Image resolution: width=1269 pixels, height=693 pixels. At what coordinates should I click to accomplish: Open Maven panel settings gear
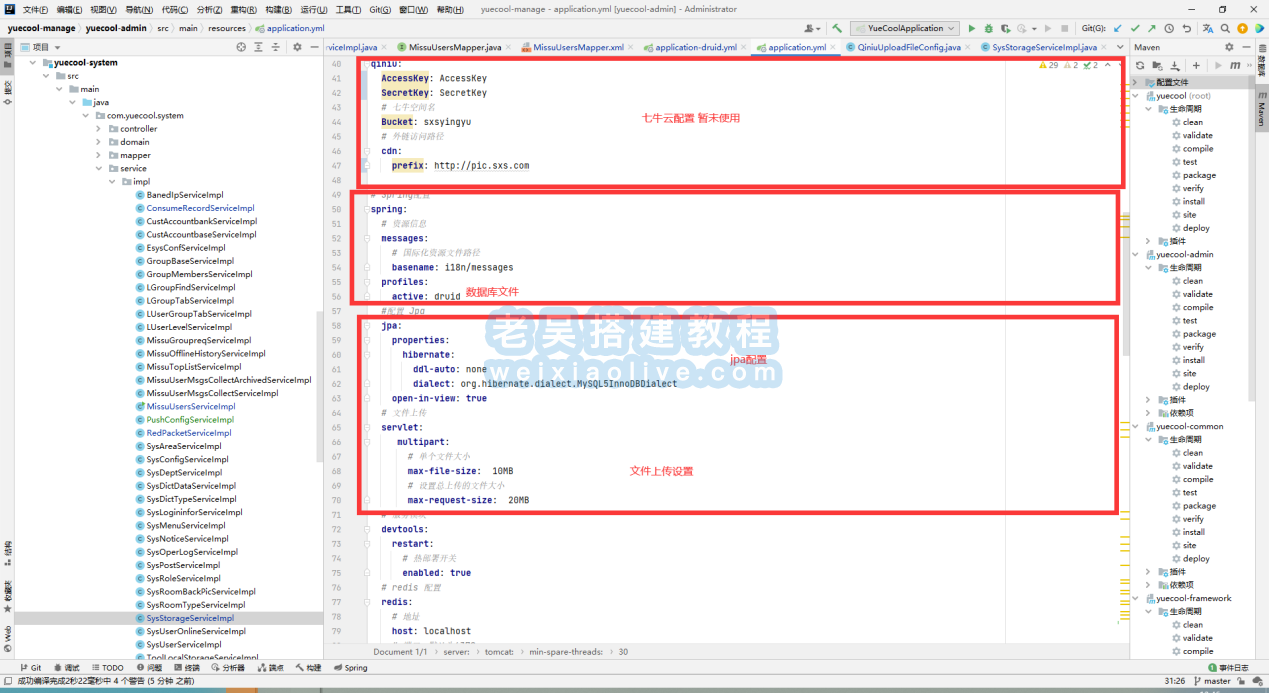pos(1229,47)
